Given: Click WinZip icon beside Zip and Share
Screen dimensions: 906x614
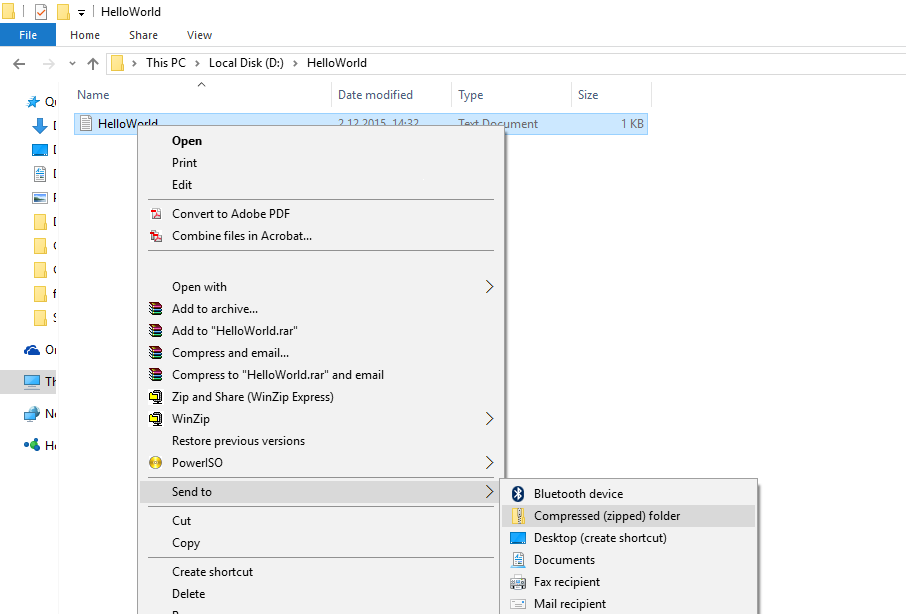Looking at the screenshot, I should pyautogui.click(x=155, y=397).
